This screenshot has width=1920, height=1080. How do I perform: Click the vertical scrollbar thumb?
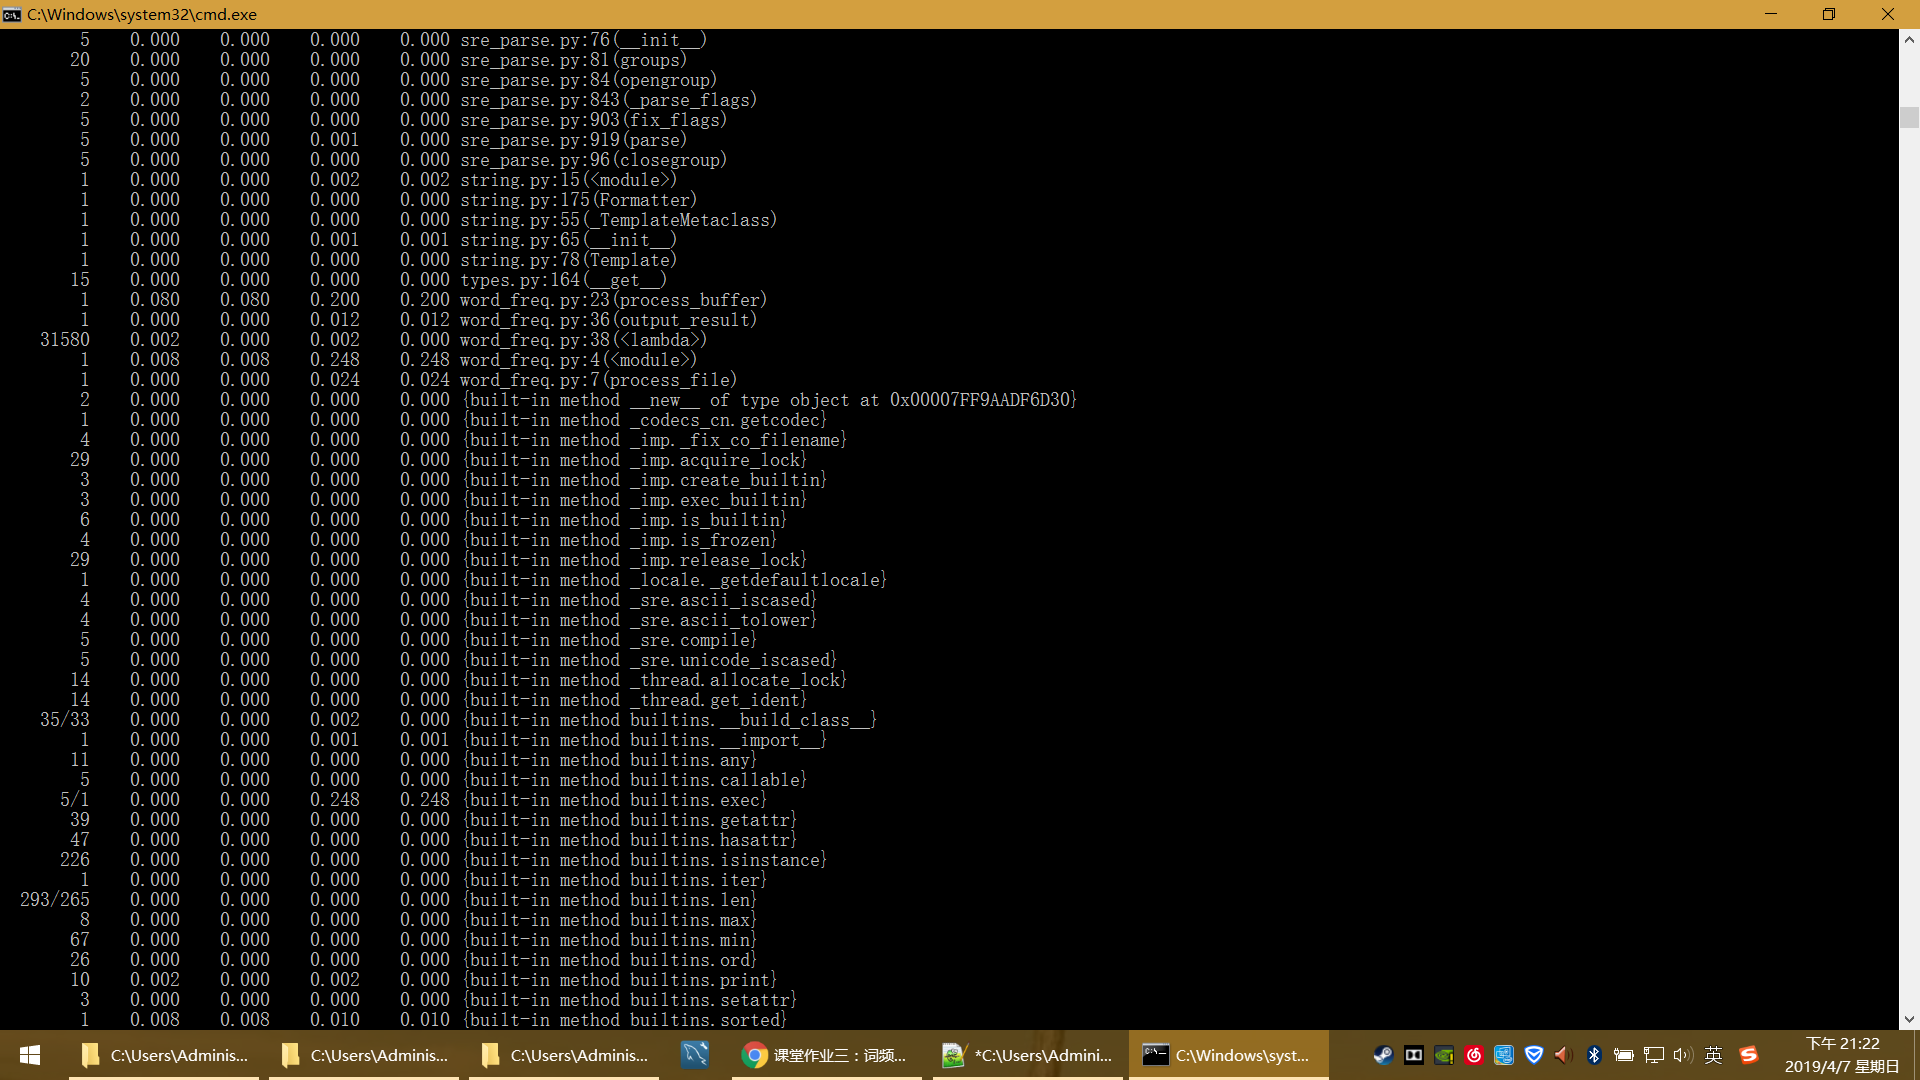tap(1909, 117)
